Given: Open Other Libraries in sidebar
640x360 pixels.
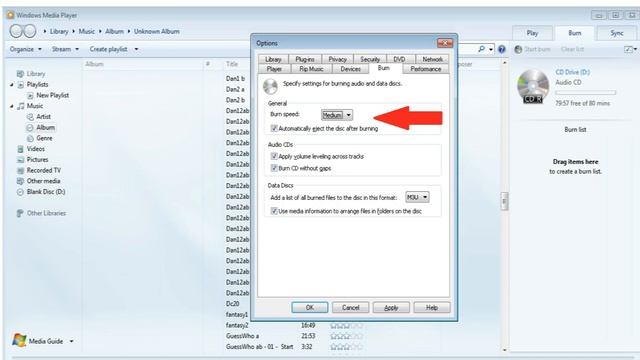Looking at the screenshot, I should pyautogui.click(x=46, y=213).
